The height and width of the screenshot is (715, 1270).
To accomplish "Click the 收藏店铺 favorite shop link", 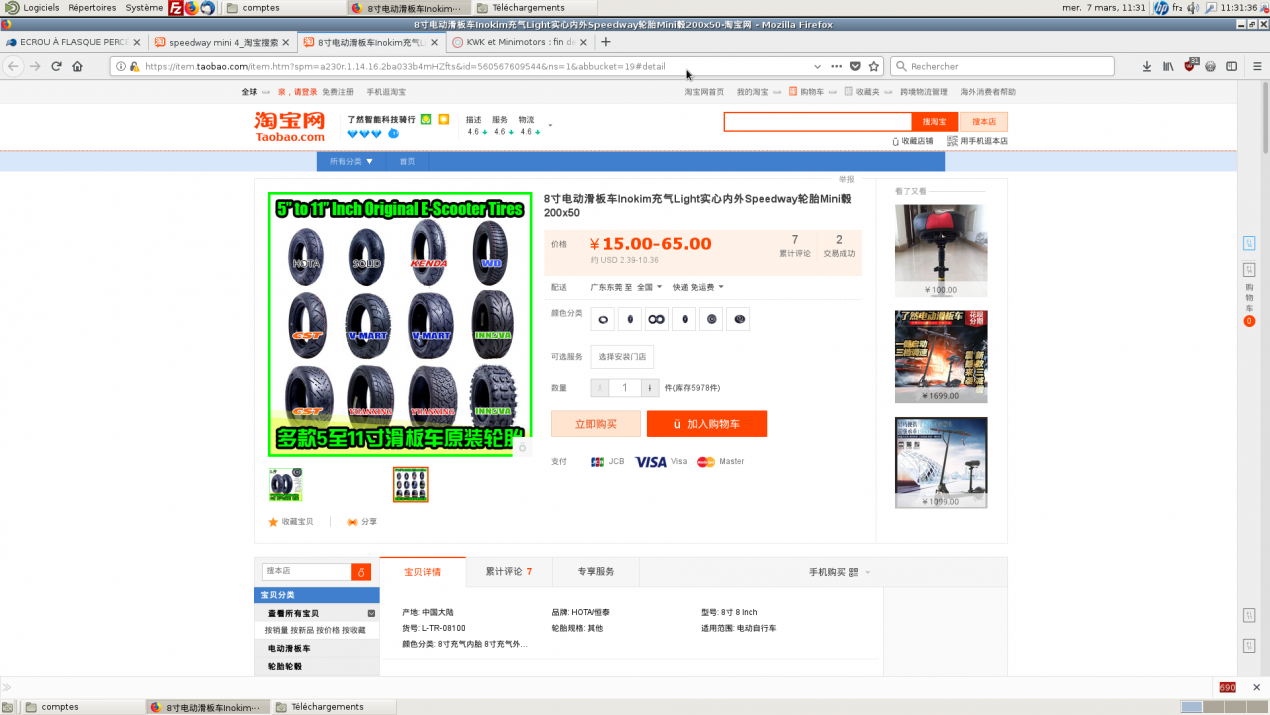I will point(917,141).
